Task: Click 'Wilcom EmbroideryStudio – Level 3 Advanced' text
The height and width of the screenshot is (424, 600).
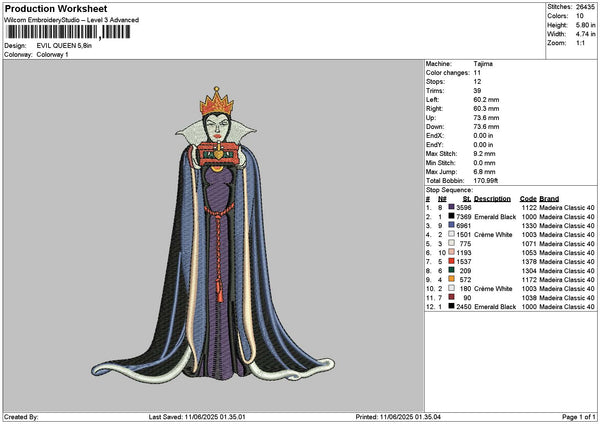Action: coord(72,20)
